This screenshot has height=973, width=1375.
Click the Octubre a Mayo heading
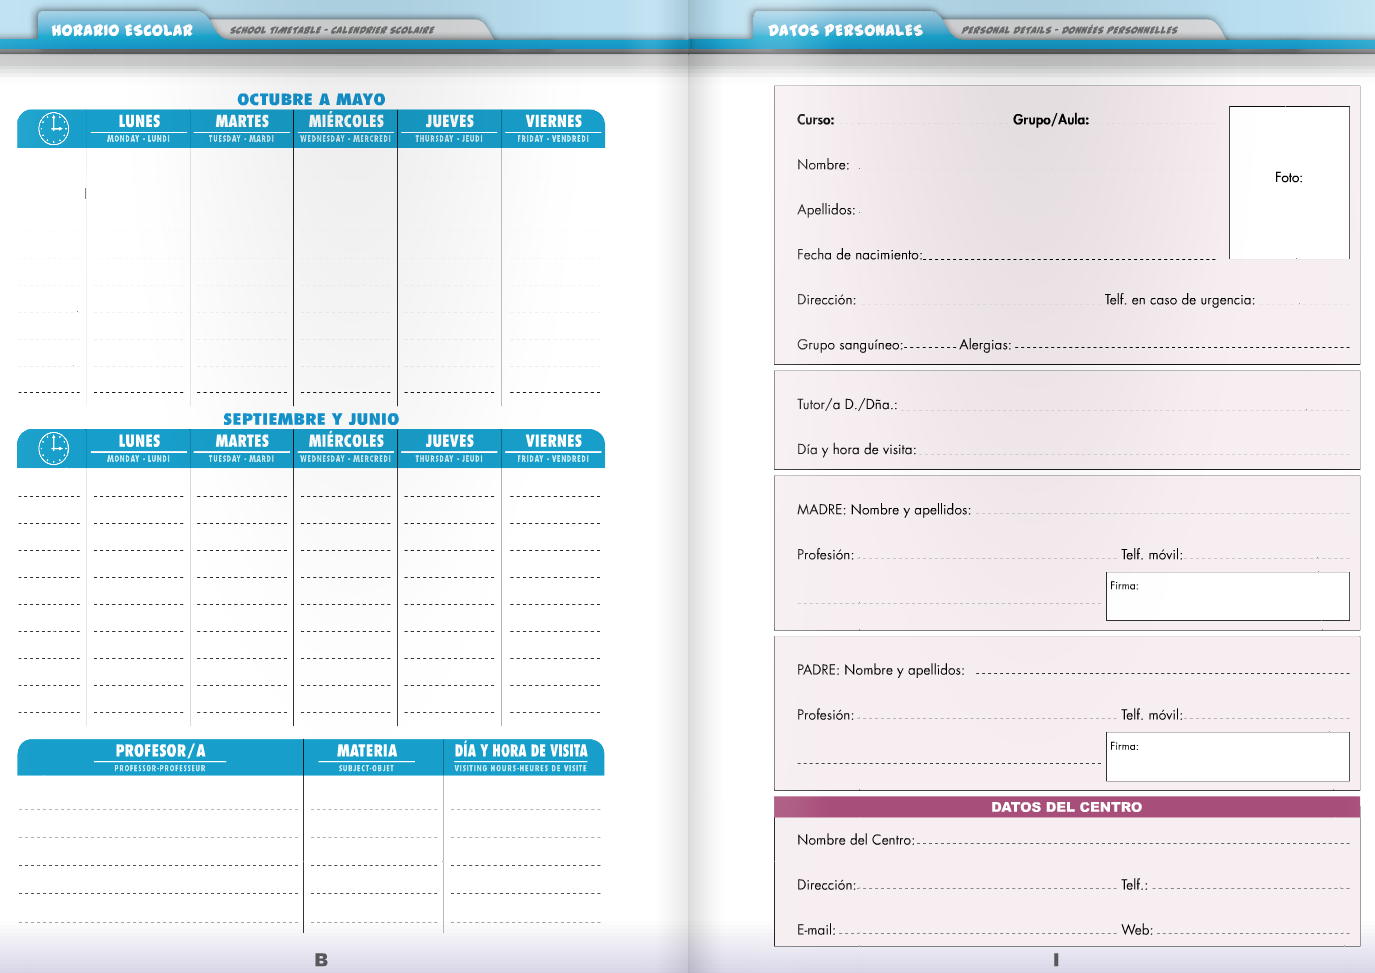point(311,99)
